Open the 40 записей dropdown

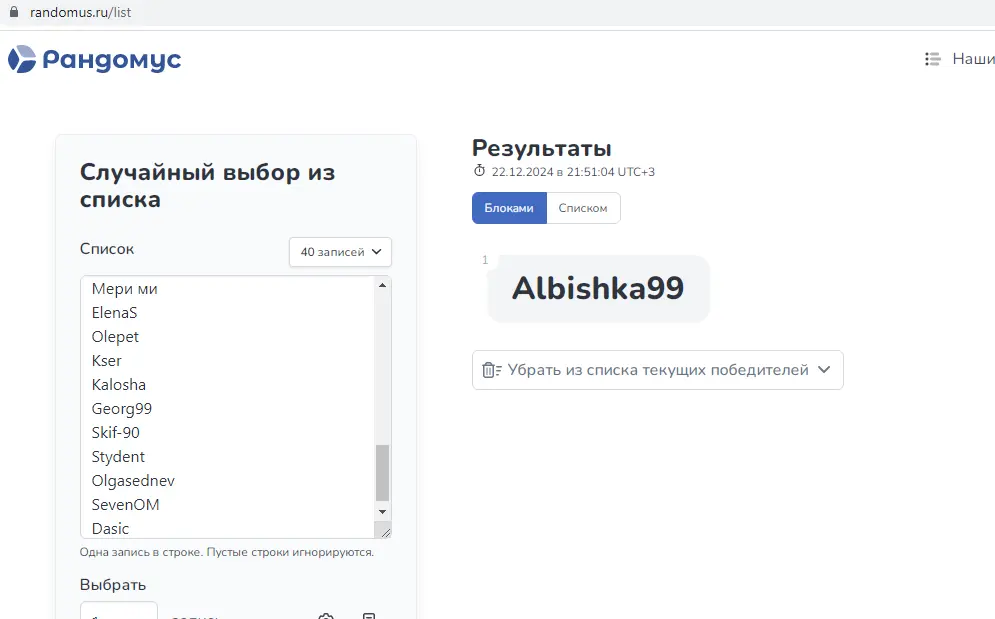(x=340, y=252)
